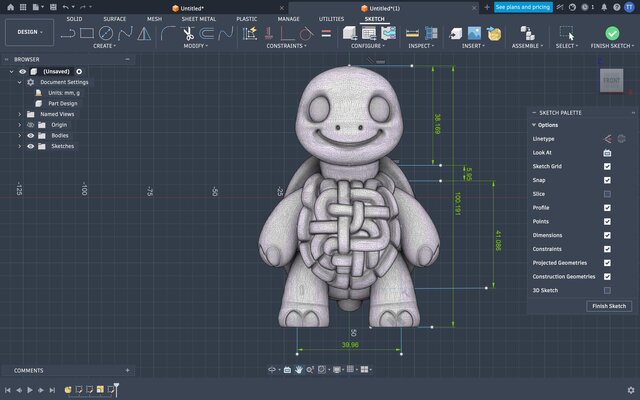This screenshot has height=400, width=640.
Task: Click the Change Parameters table icon
Action: (x=369, y=33)
